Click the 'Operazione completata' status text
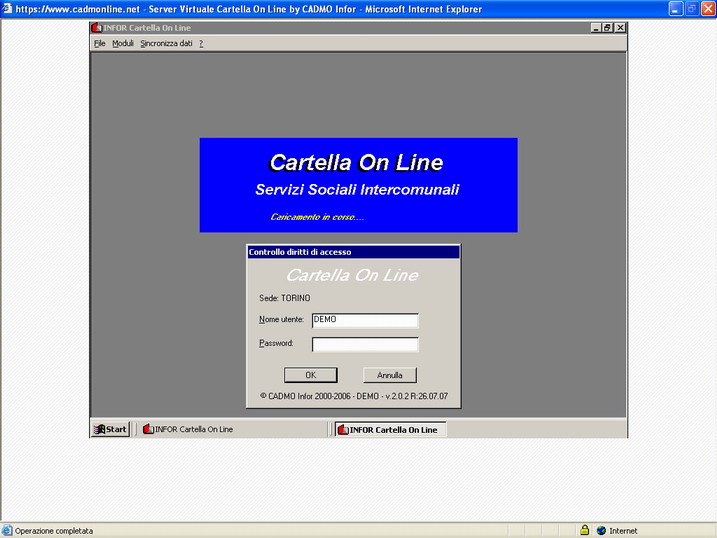This screenshot has height=538, width=717. click(x=54, y=531)
